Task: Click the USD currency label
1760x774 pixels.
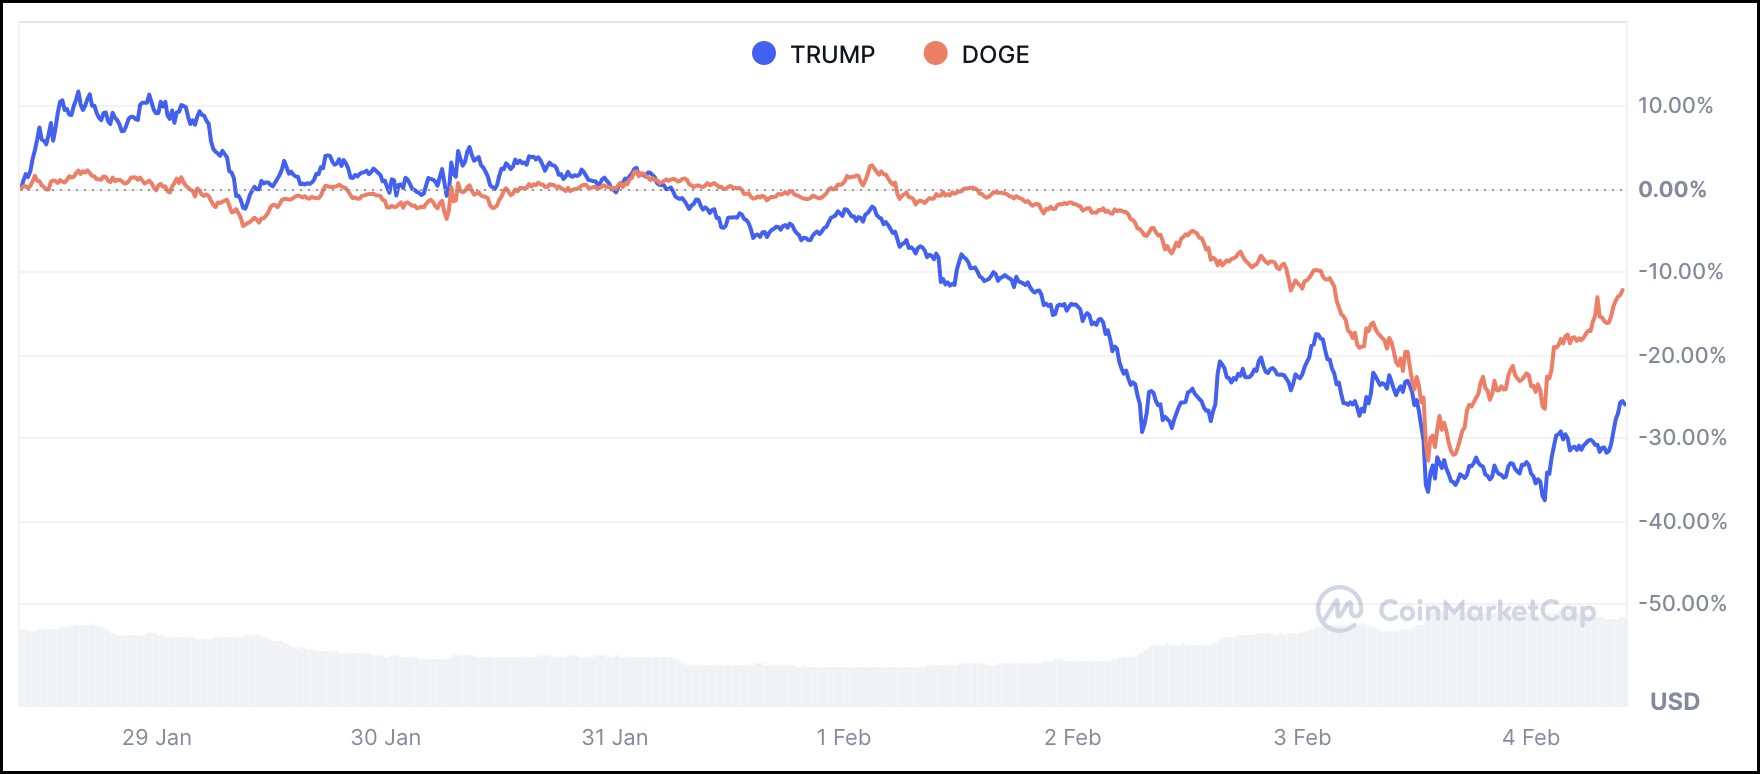Action: (x=1675, y=702)
